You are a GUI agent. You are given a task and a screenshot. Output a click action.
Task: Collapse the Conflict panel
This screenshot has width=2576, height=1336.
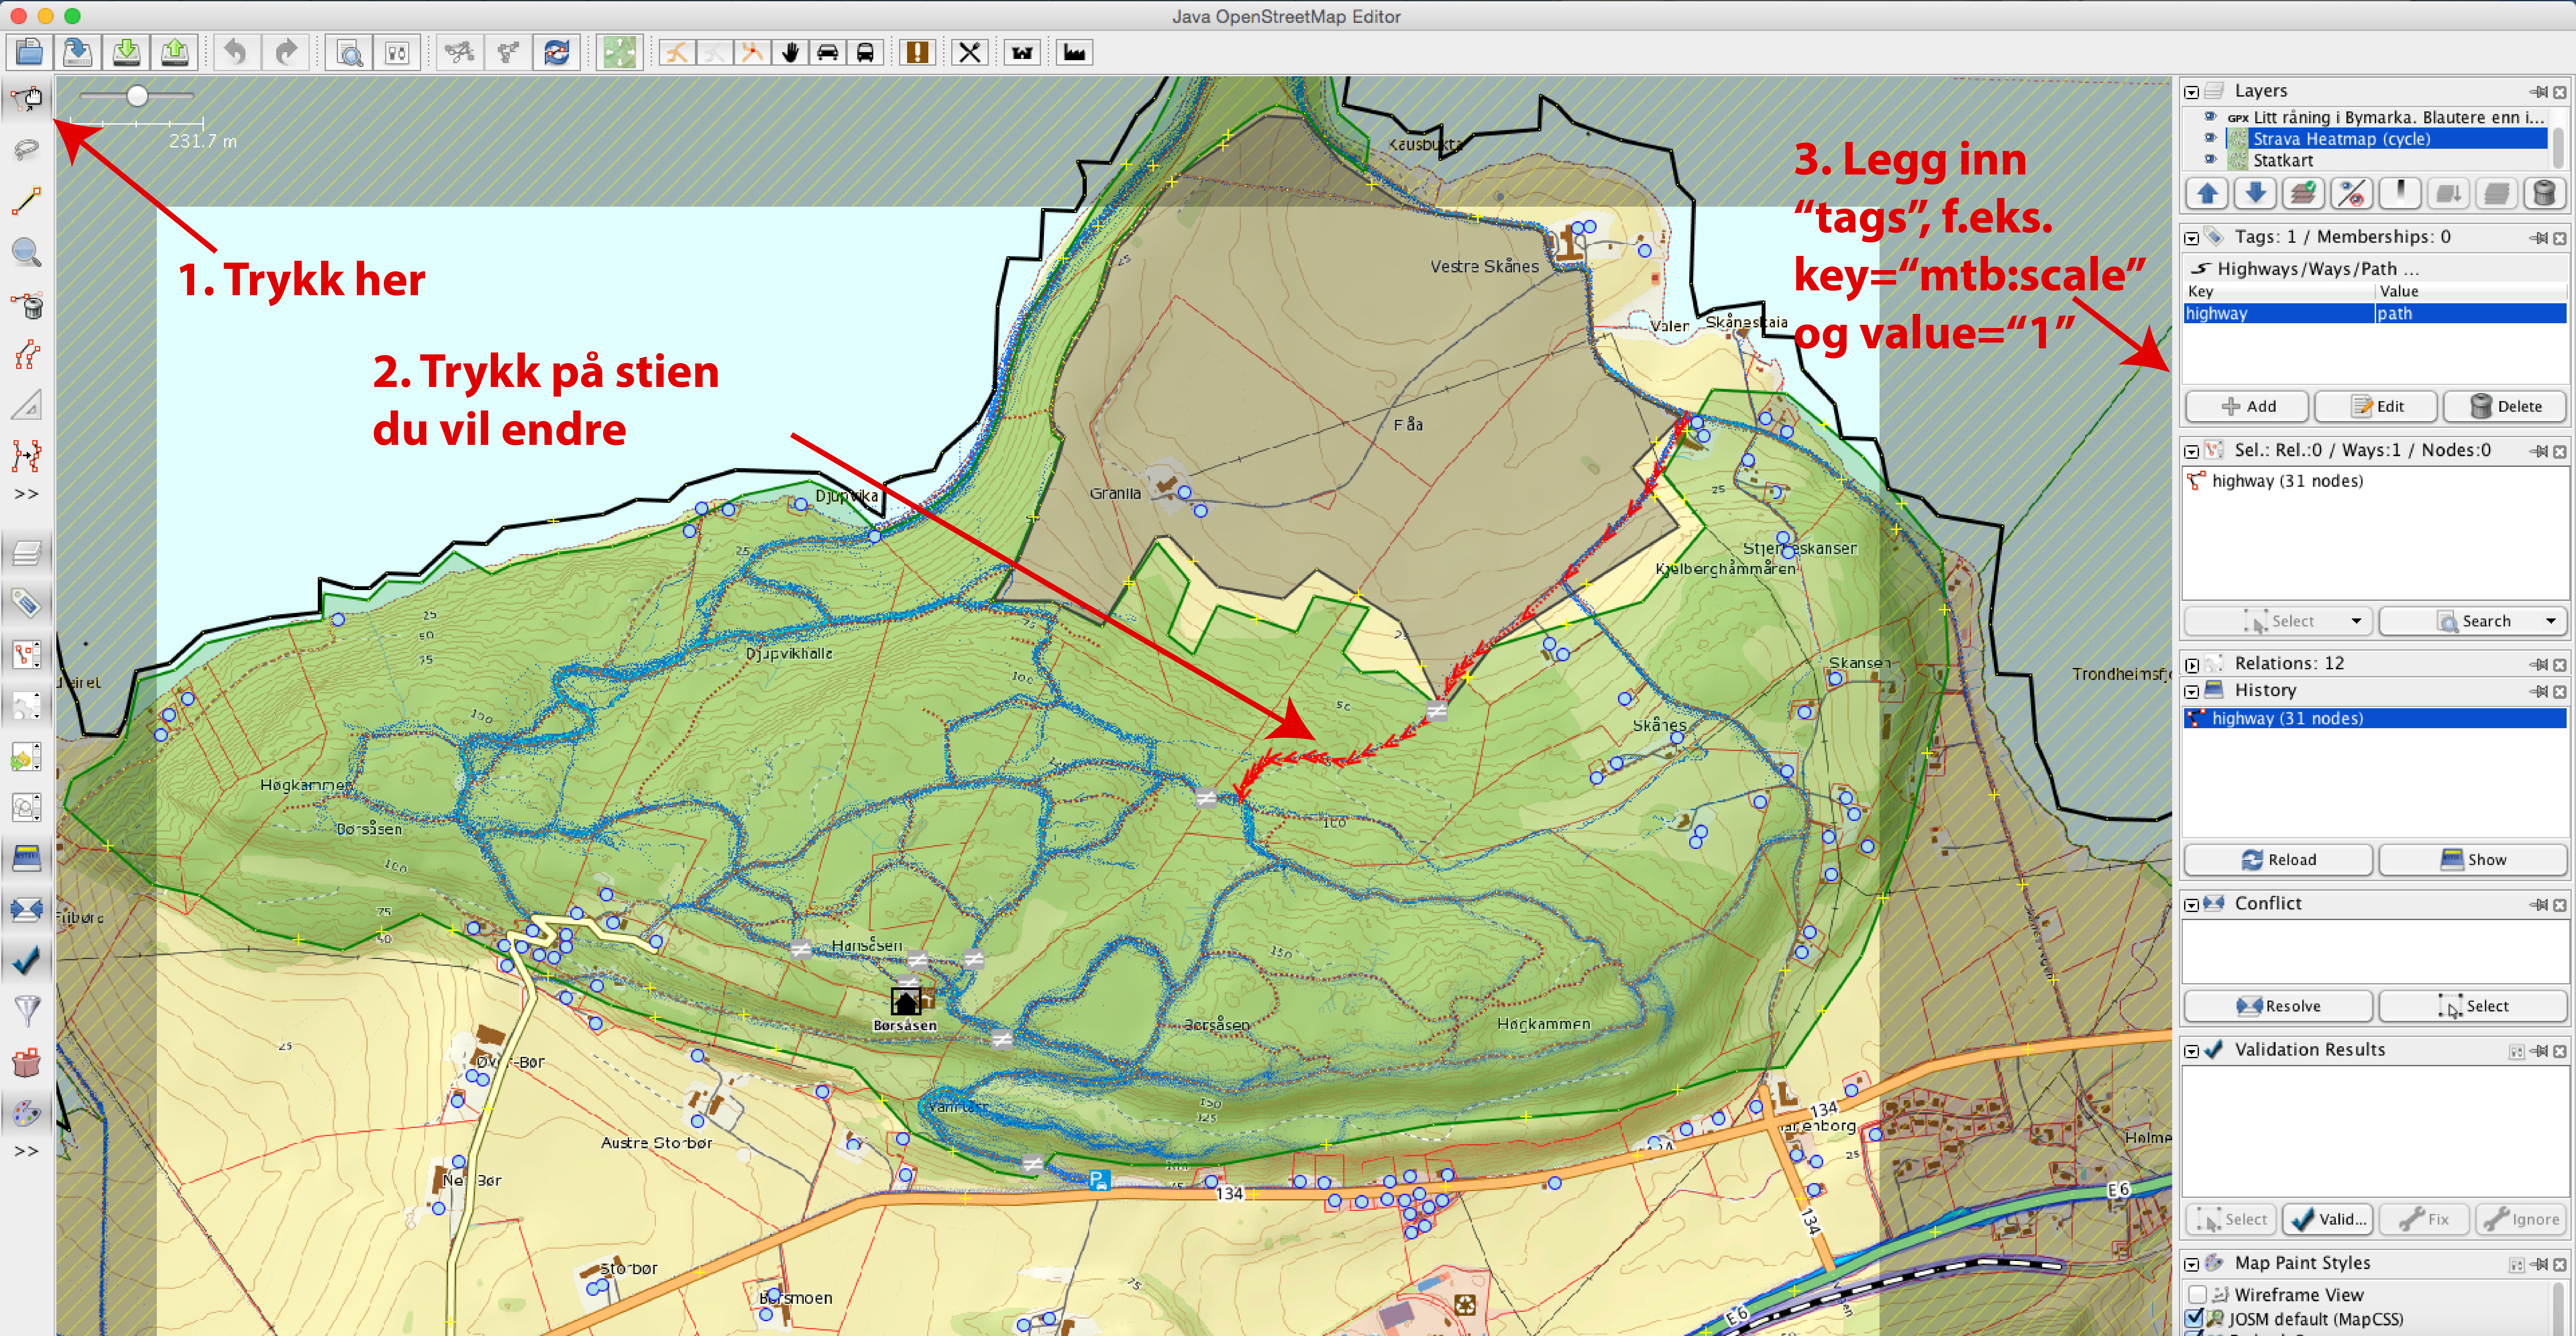[2192, 905]
